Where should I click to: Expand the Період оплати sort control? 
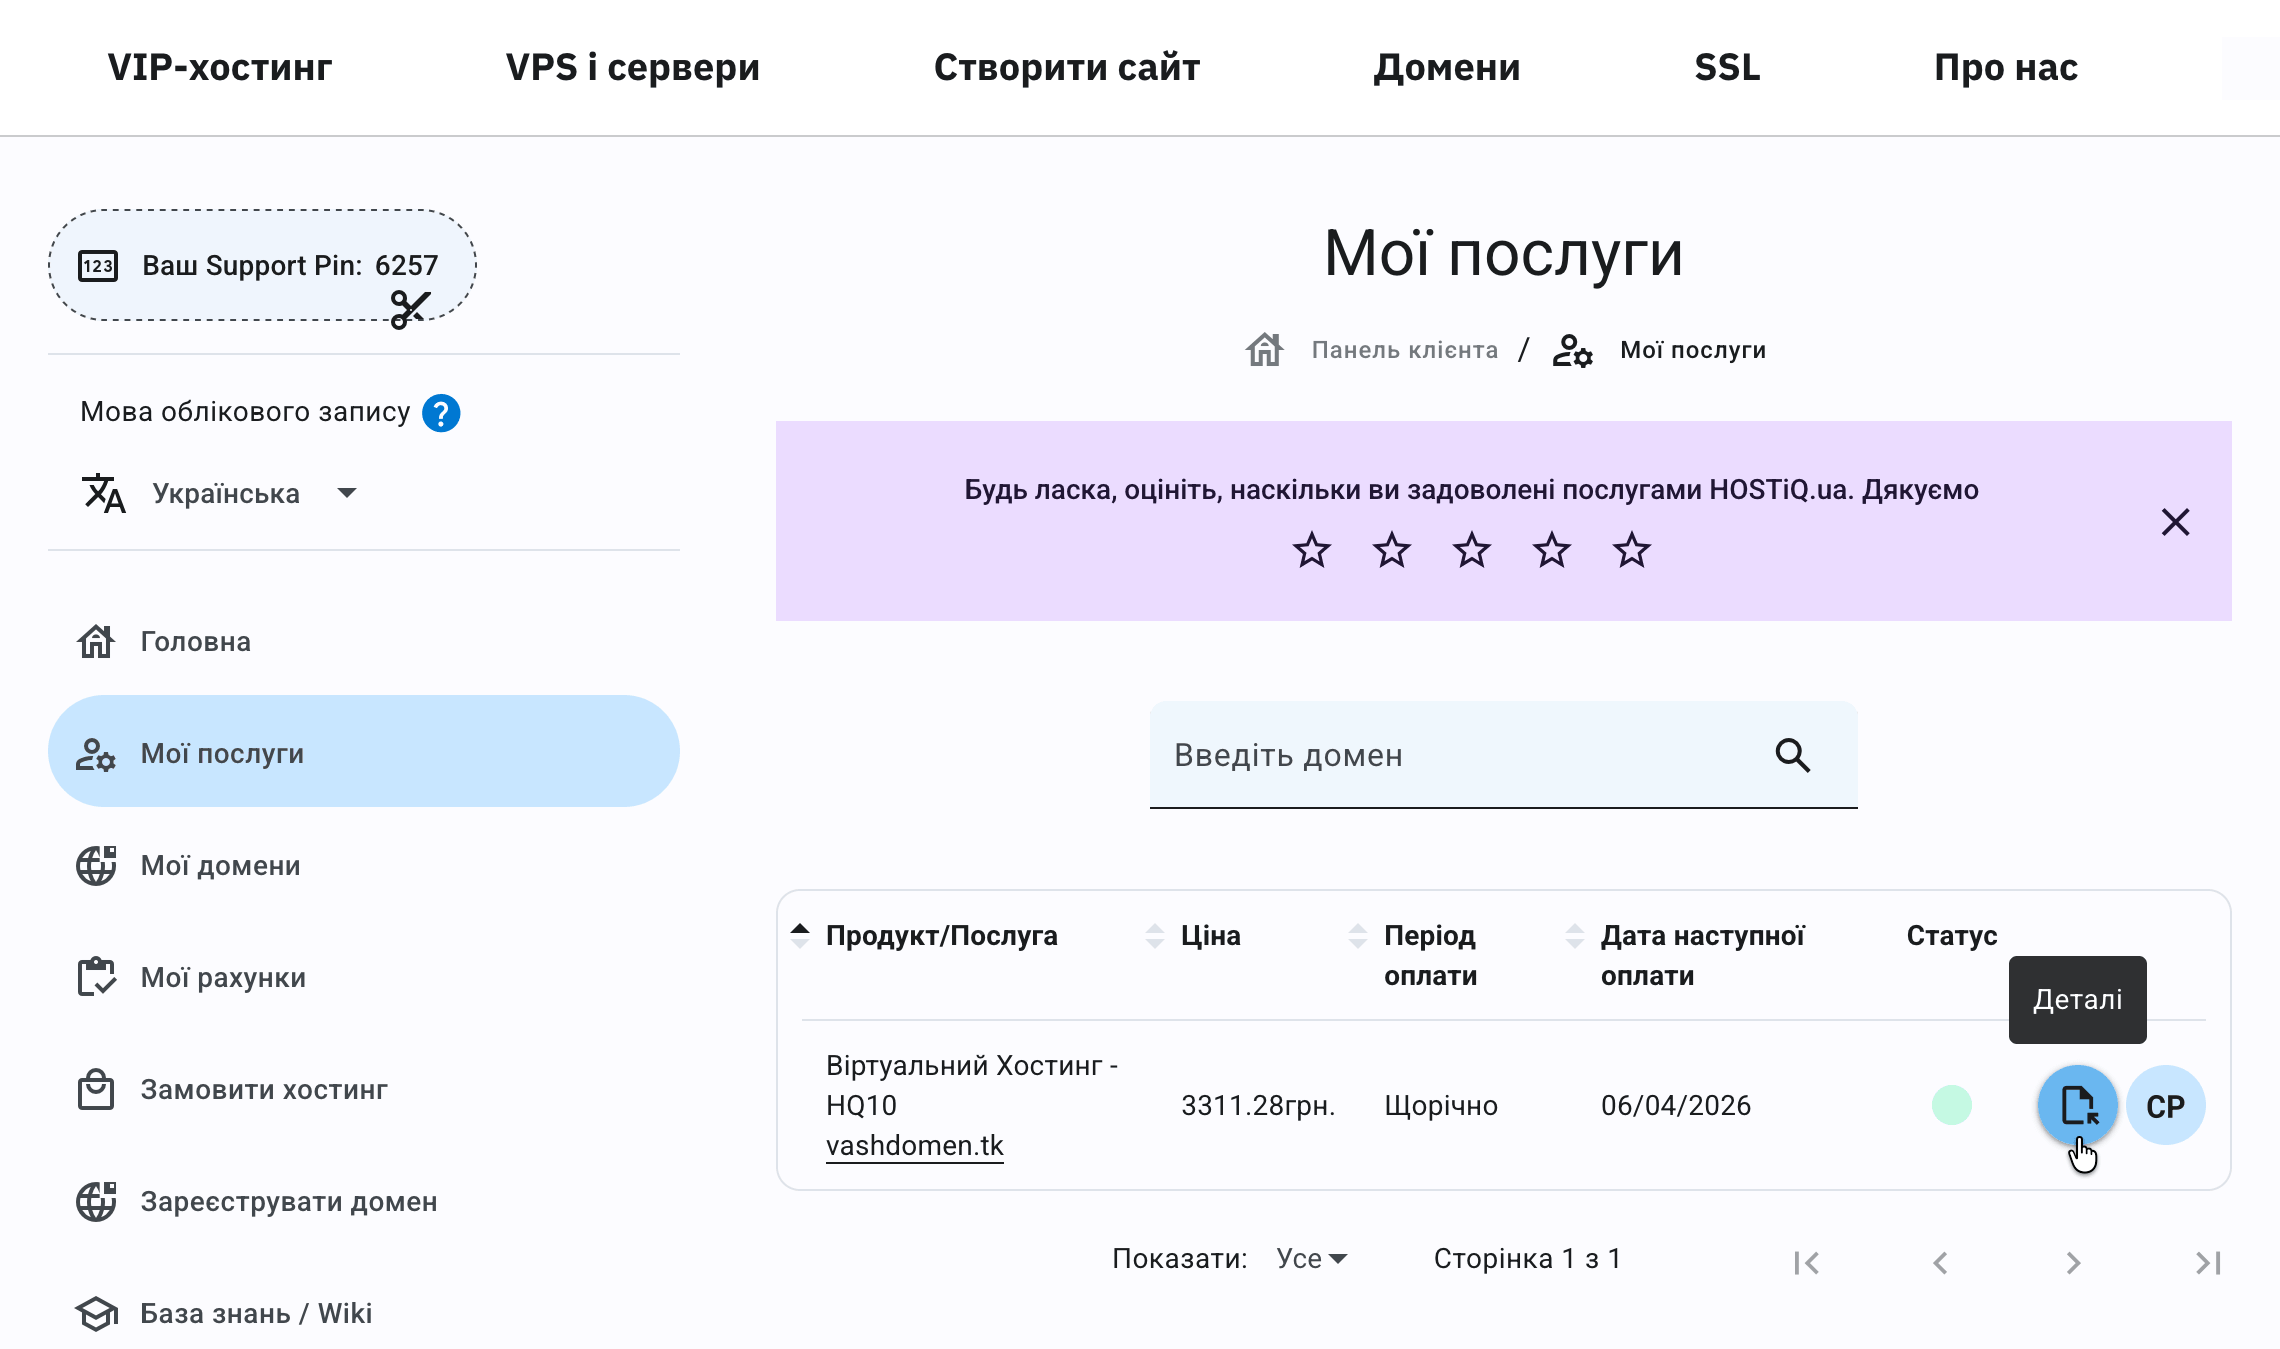(x=1358, y=935)
